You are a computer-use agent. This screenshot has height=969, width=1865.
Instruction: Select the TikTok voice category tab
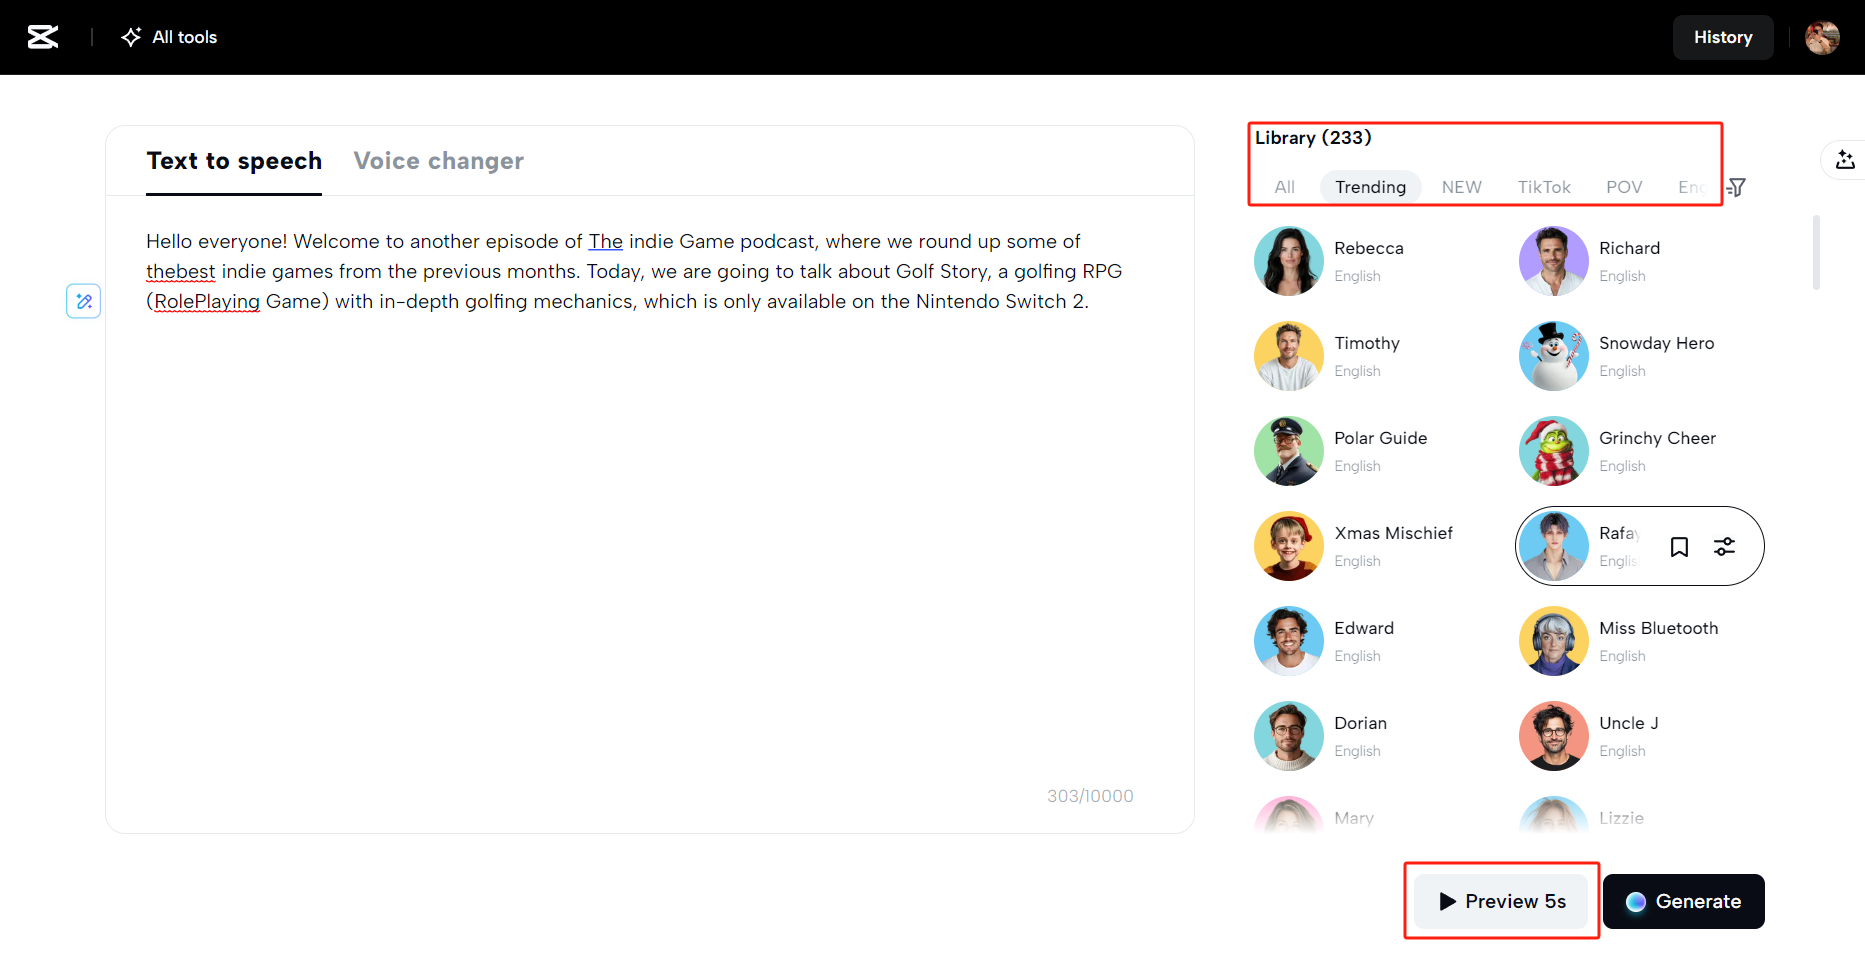coord(1544,187)
